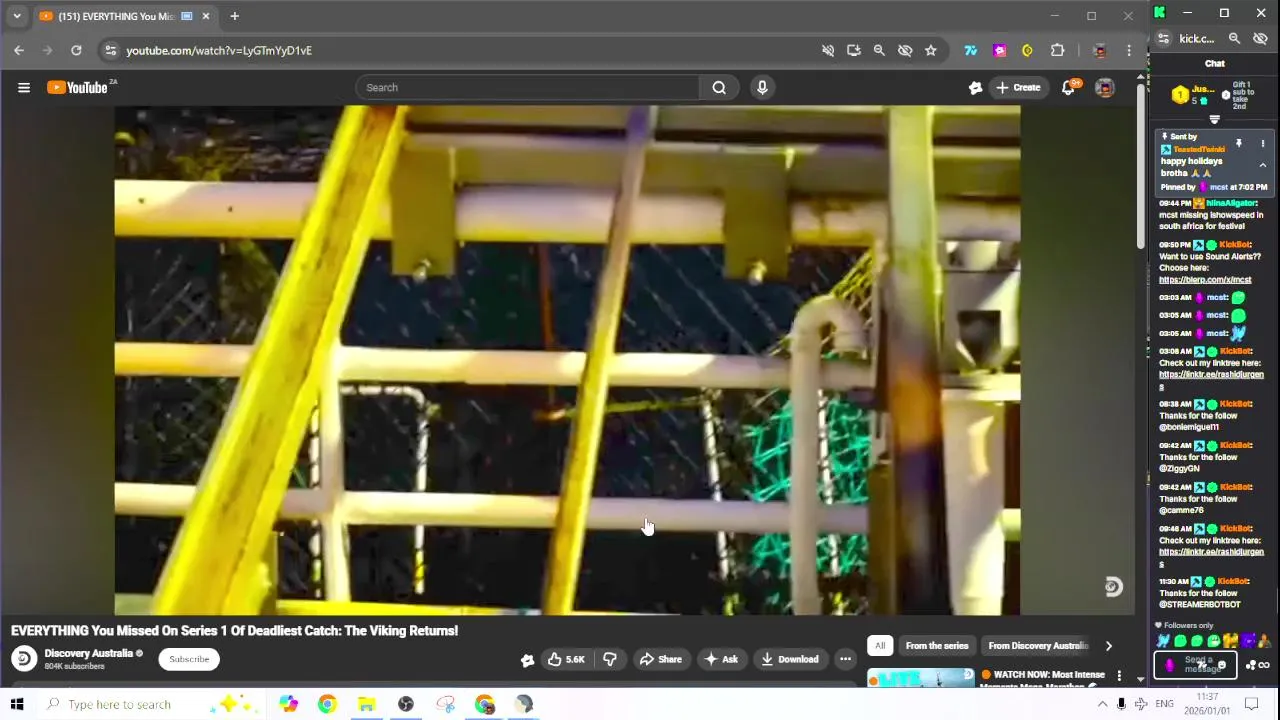Open Chrome zoom magnifier in address bar
This screenshot has height=720, width=1280.
(879, 50)
